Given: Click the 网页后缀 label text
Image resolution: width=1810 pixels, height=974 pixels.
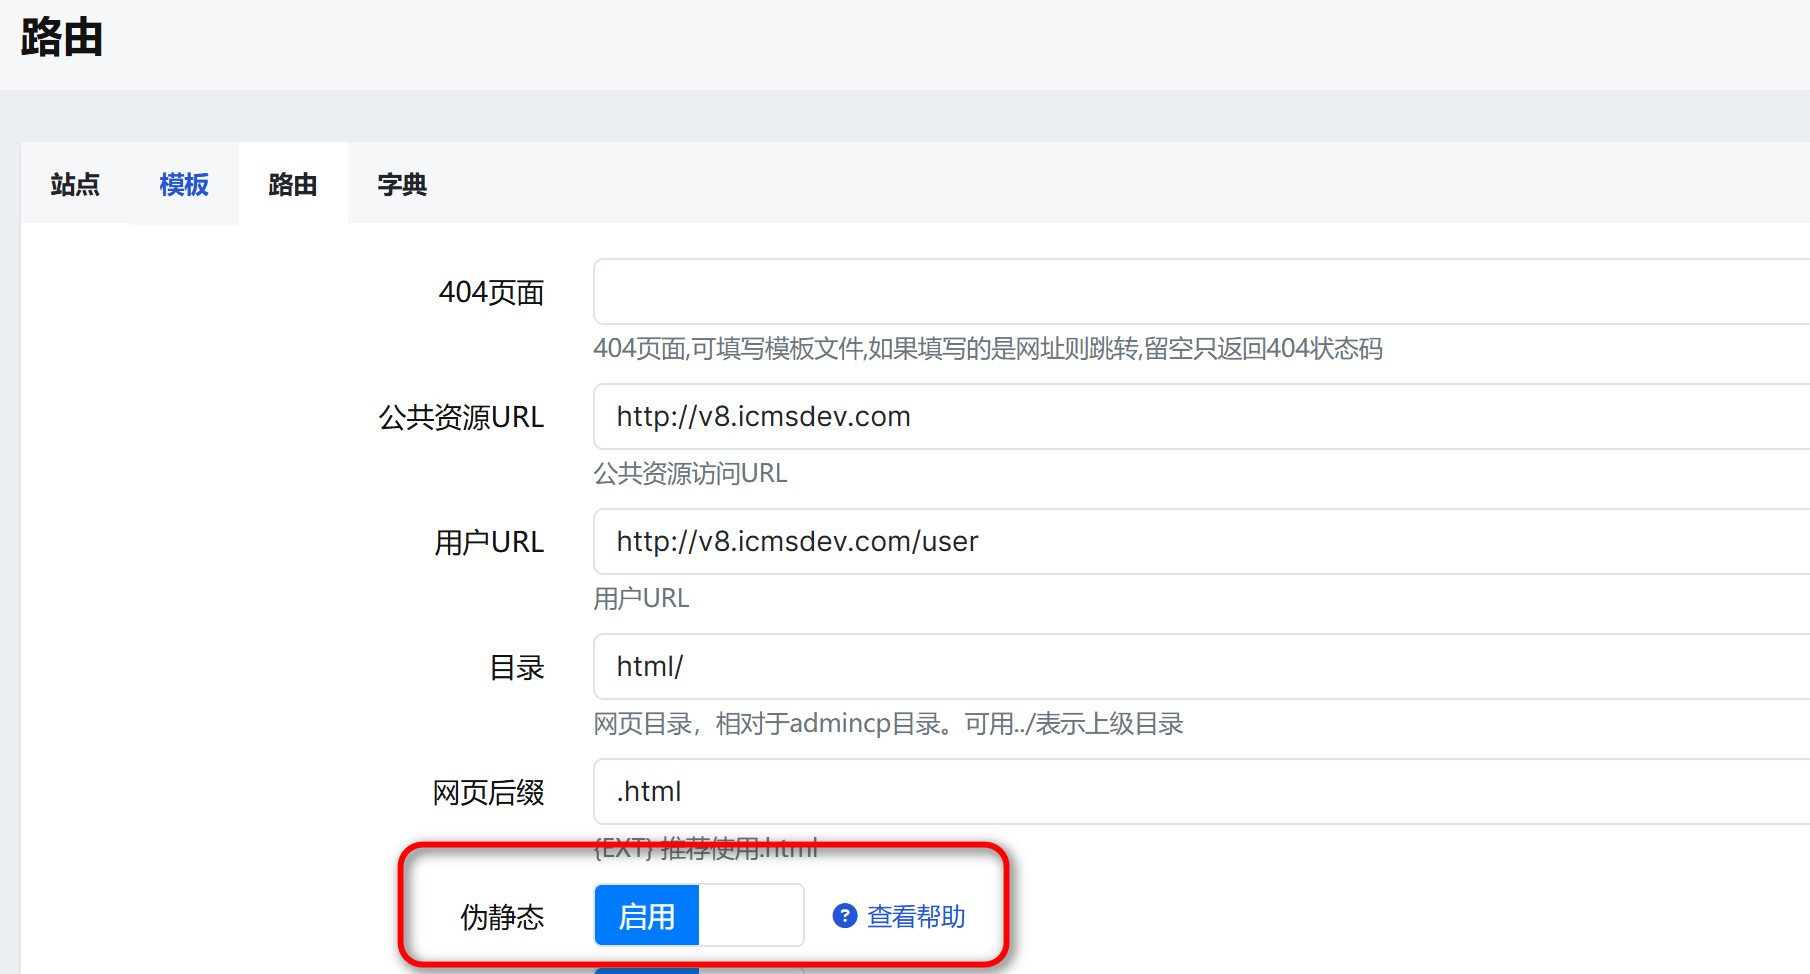Looking at the screenshot, I should 489,792.
